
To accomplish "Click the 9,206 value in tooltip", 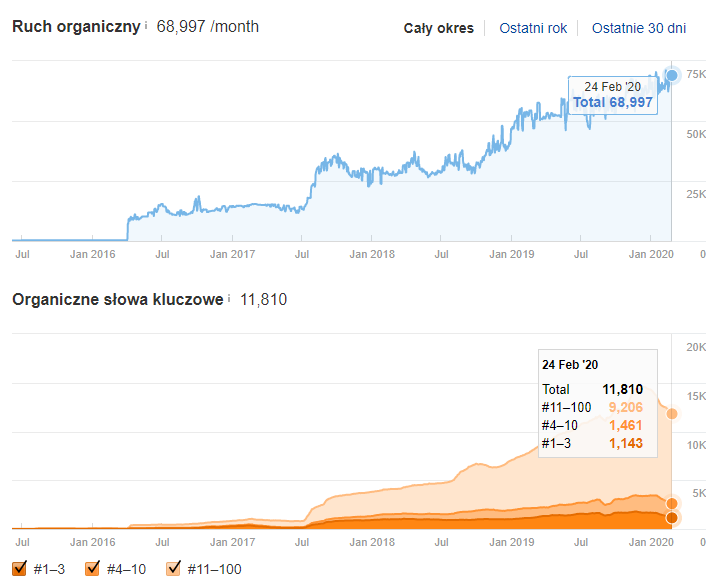I will tap(626, 407).
